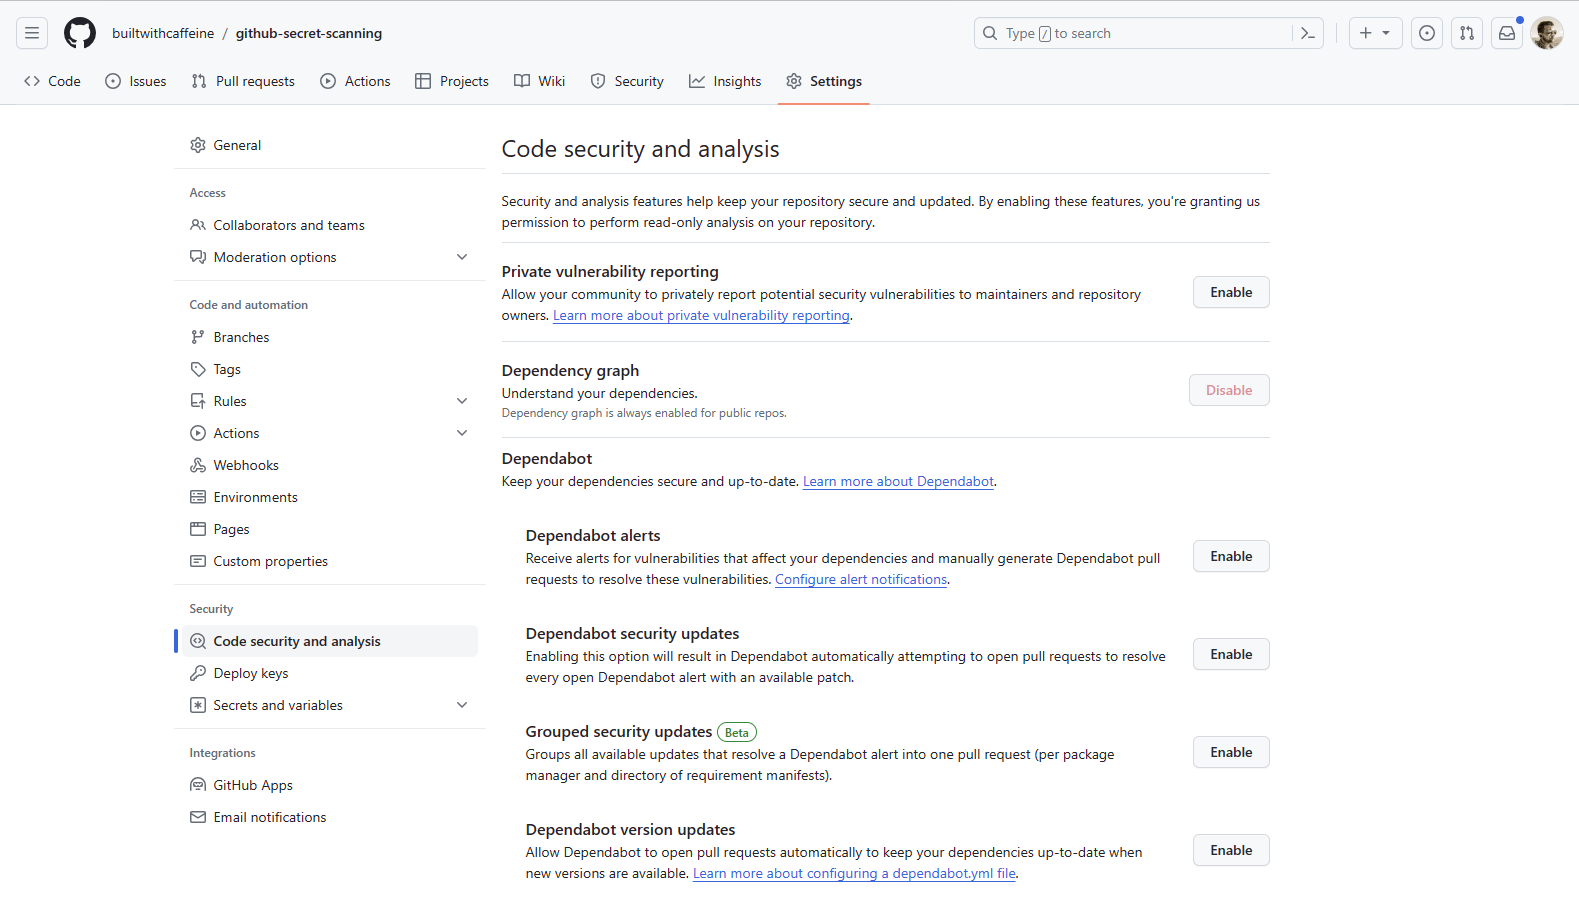
Task: Click the Email notifications mail icon
Action: [x=198, y=817]
